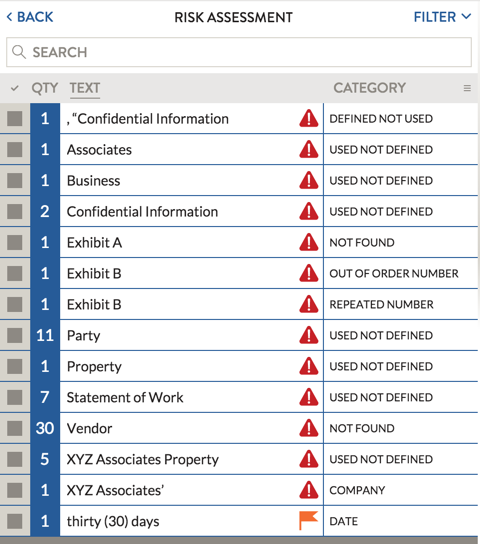Click the orange flag icon for thirty (30) days
The image size is (480, 544).
pyautogui.click(x=308, y=520)
